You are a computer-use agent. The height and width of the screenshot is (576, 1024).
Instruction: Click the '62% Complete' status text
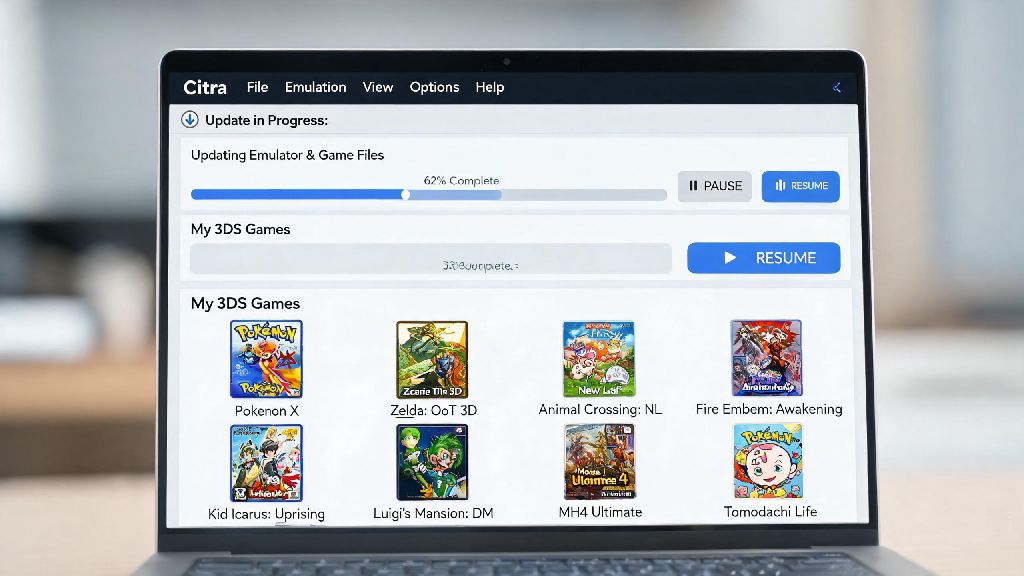[461, 180]
